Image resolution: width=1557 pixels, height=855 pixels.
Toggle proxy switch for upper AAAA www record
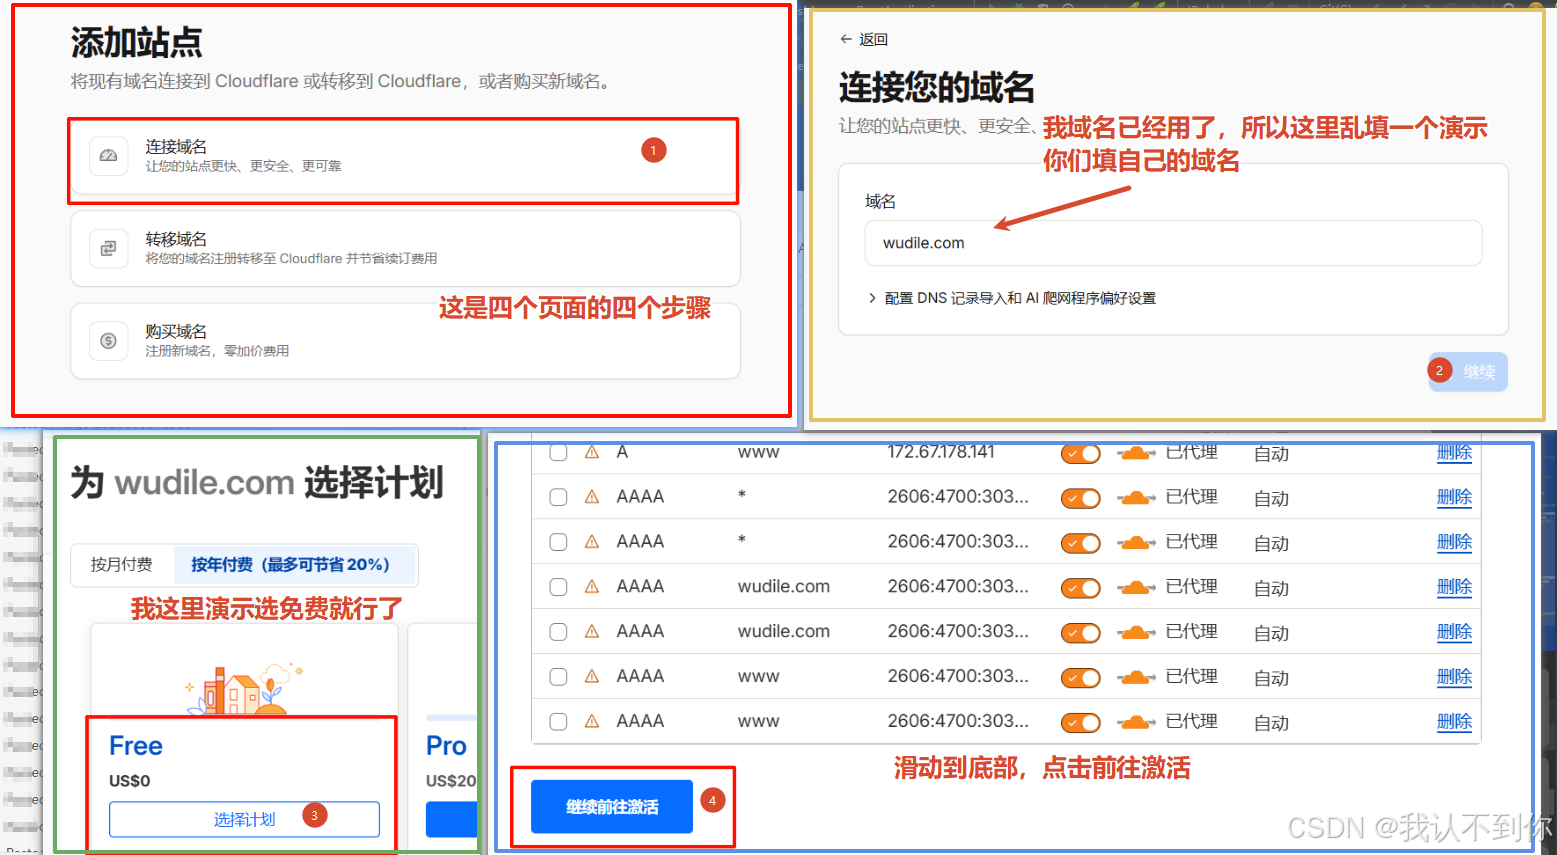point(1081,678)
